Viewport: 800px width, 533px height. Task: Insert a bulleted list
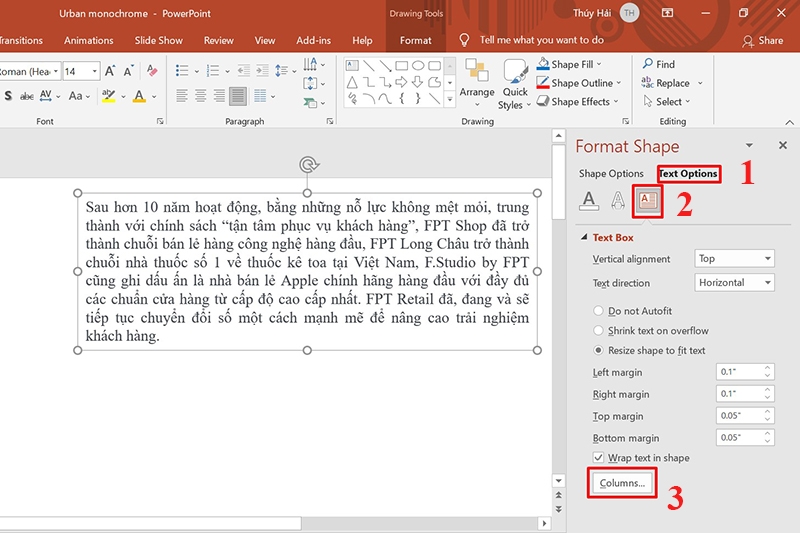click(182, 70)
